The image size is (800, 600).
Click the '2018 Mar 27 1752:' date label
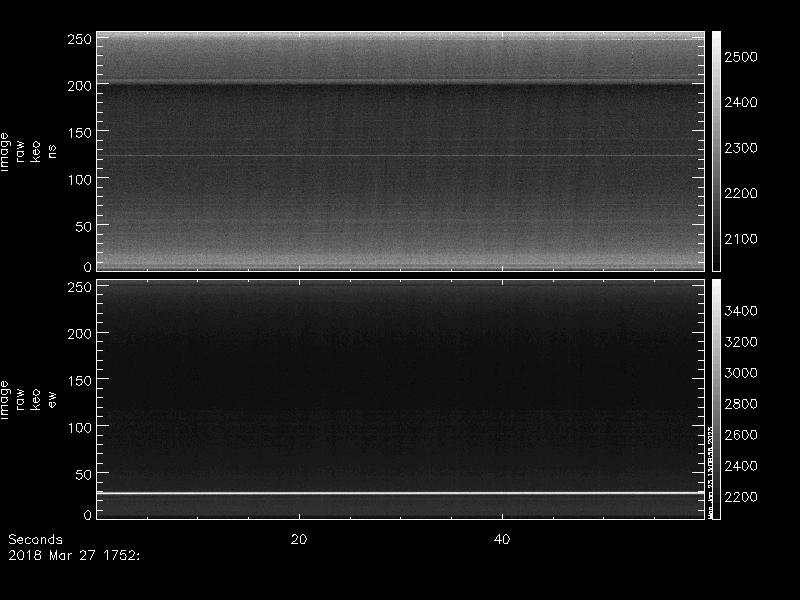pos(73,553)
